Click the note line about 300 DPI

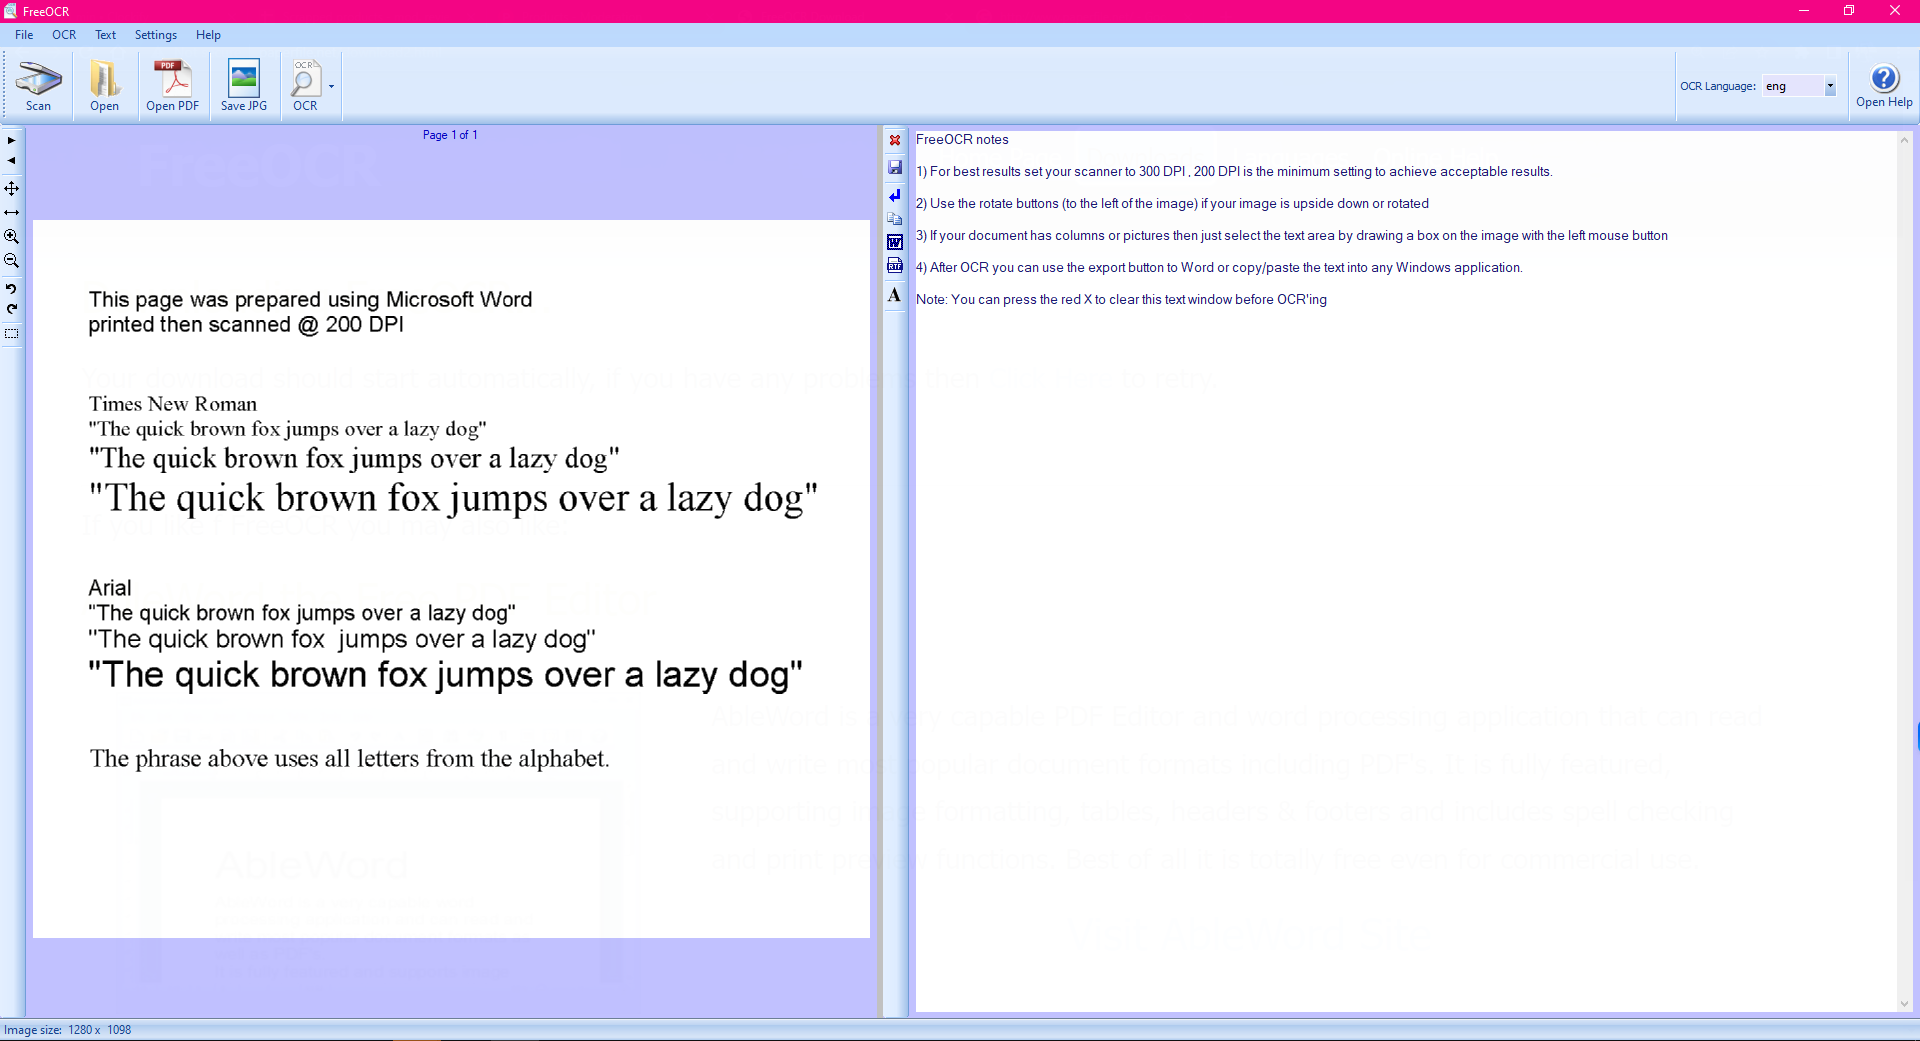click(1234, 172)
